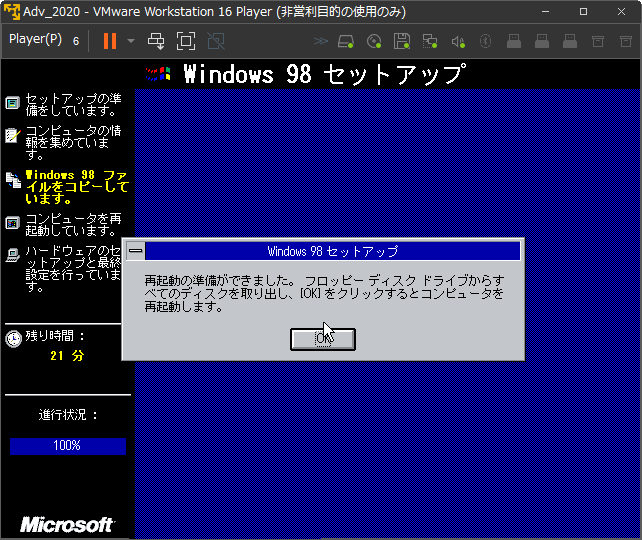This screenshot has width=642, height=540.
Task: Minimize the VMware Player window
Action: coord(545,11)
